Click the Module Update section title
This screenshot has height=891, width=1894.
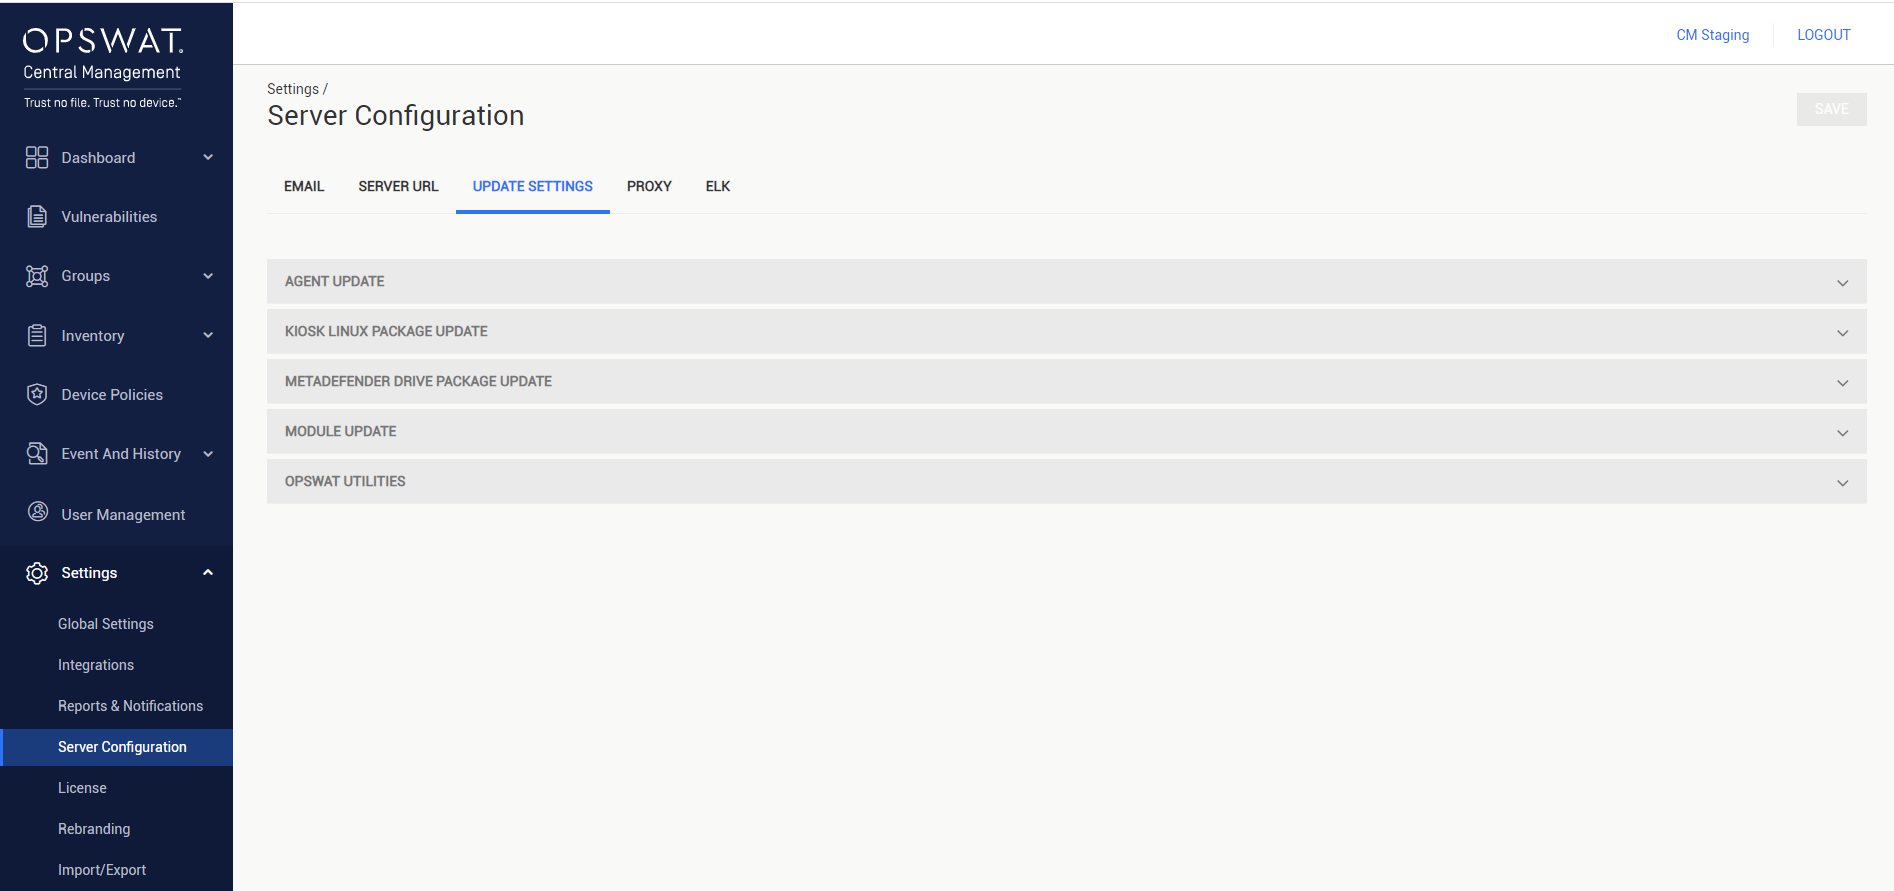coord(340,431)
